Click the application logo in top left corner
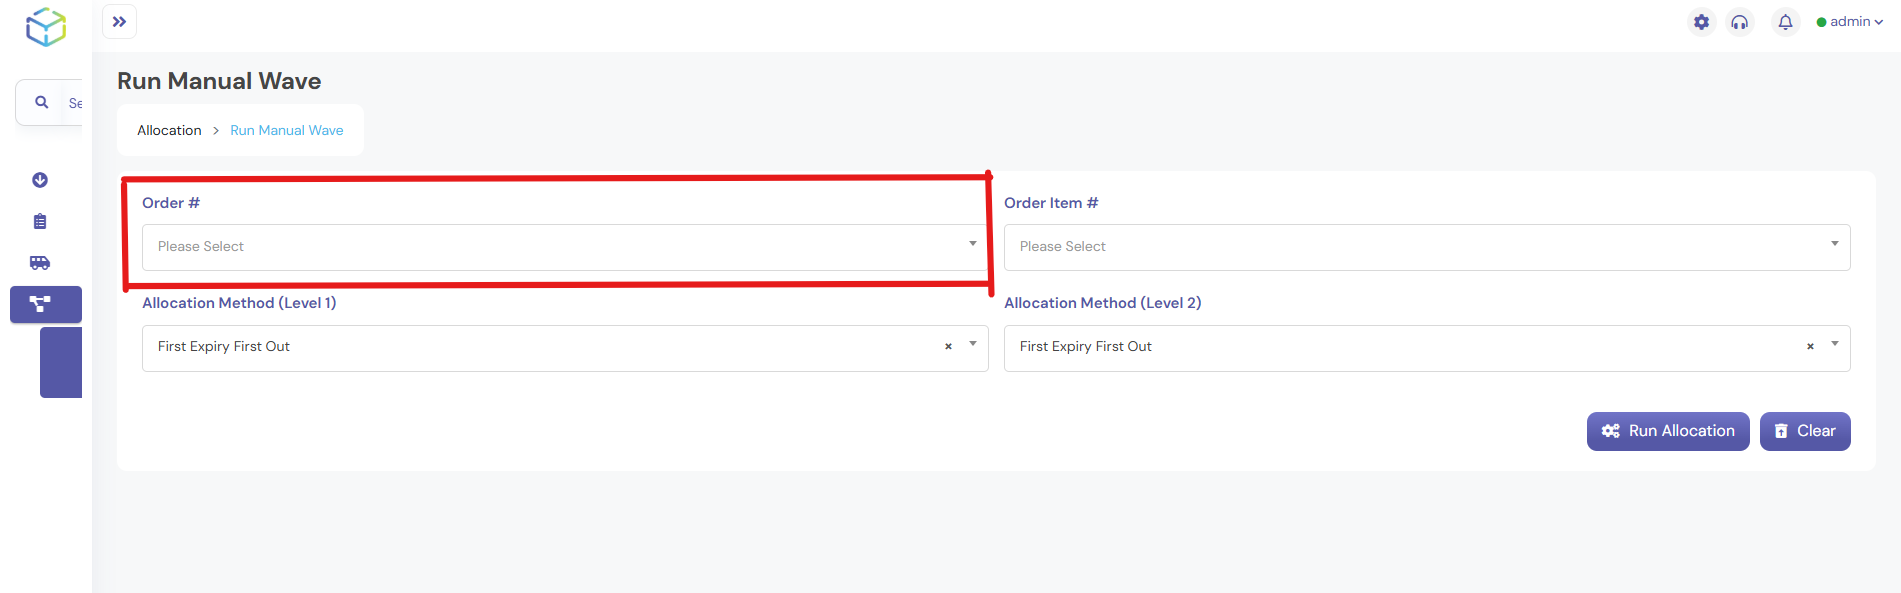1901x593 pixels. [x=45, y=29]
